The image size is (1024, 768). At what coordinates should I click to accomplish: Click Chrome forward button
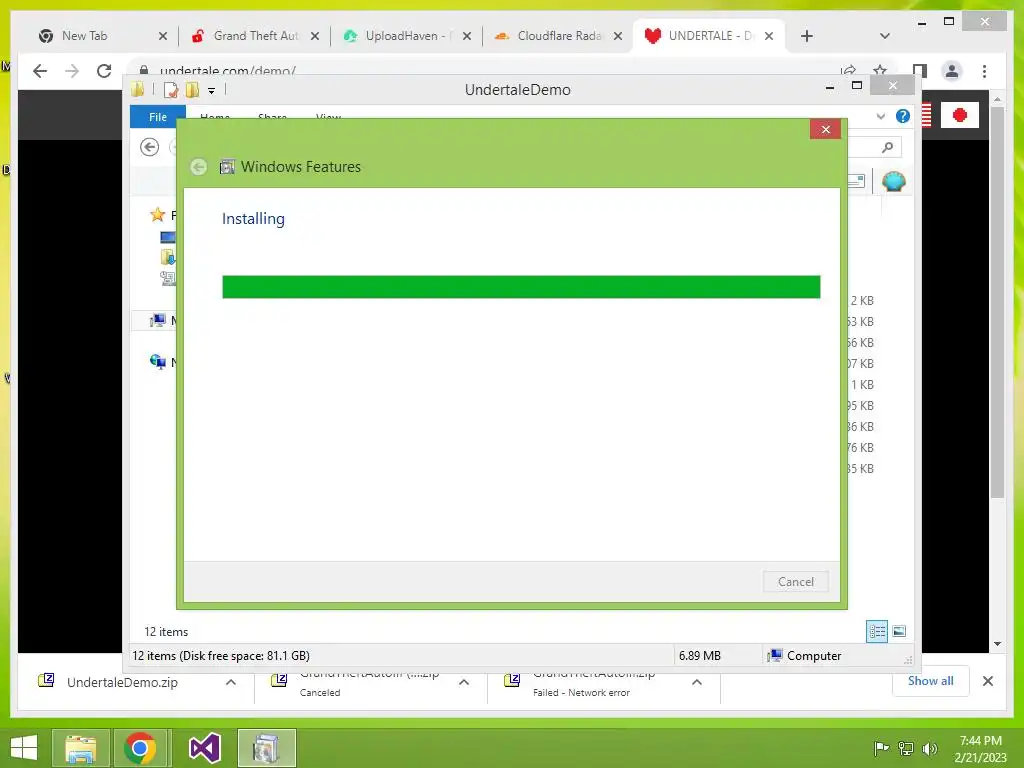[x=72, y=71]
